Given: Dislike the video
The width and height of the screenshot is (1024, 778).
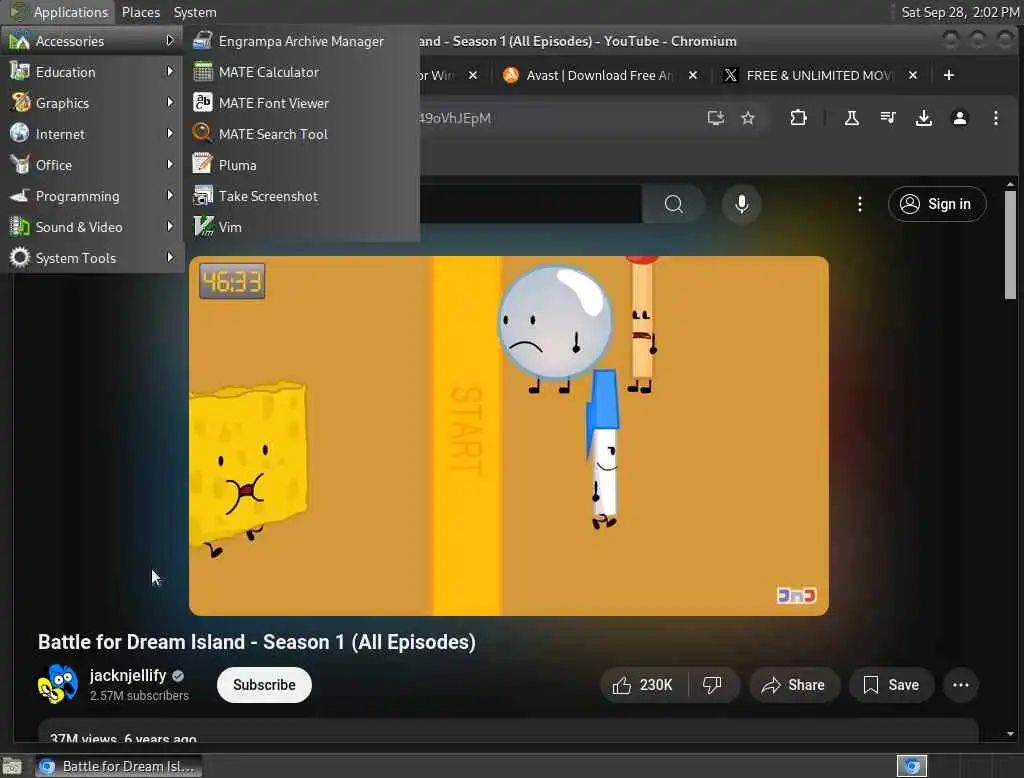Looking at the screenshot, I should pyautogui.click(x=712, y=685).
